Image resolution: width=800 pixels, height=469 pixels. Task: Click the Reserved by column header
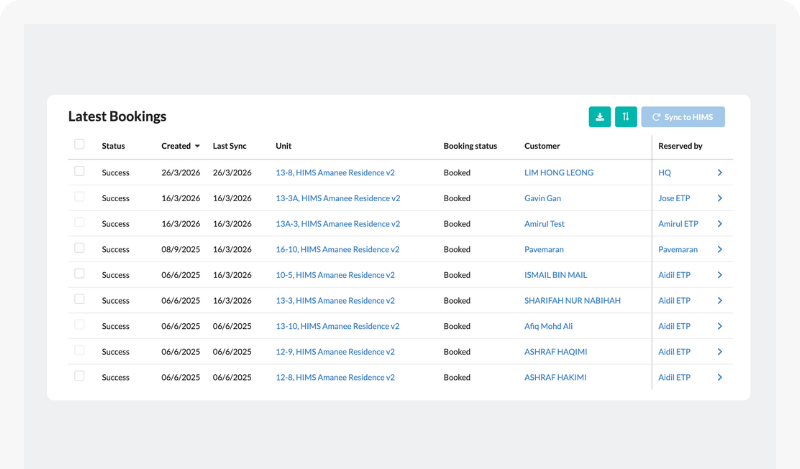click(680, 146)
